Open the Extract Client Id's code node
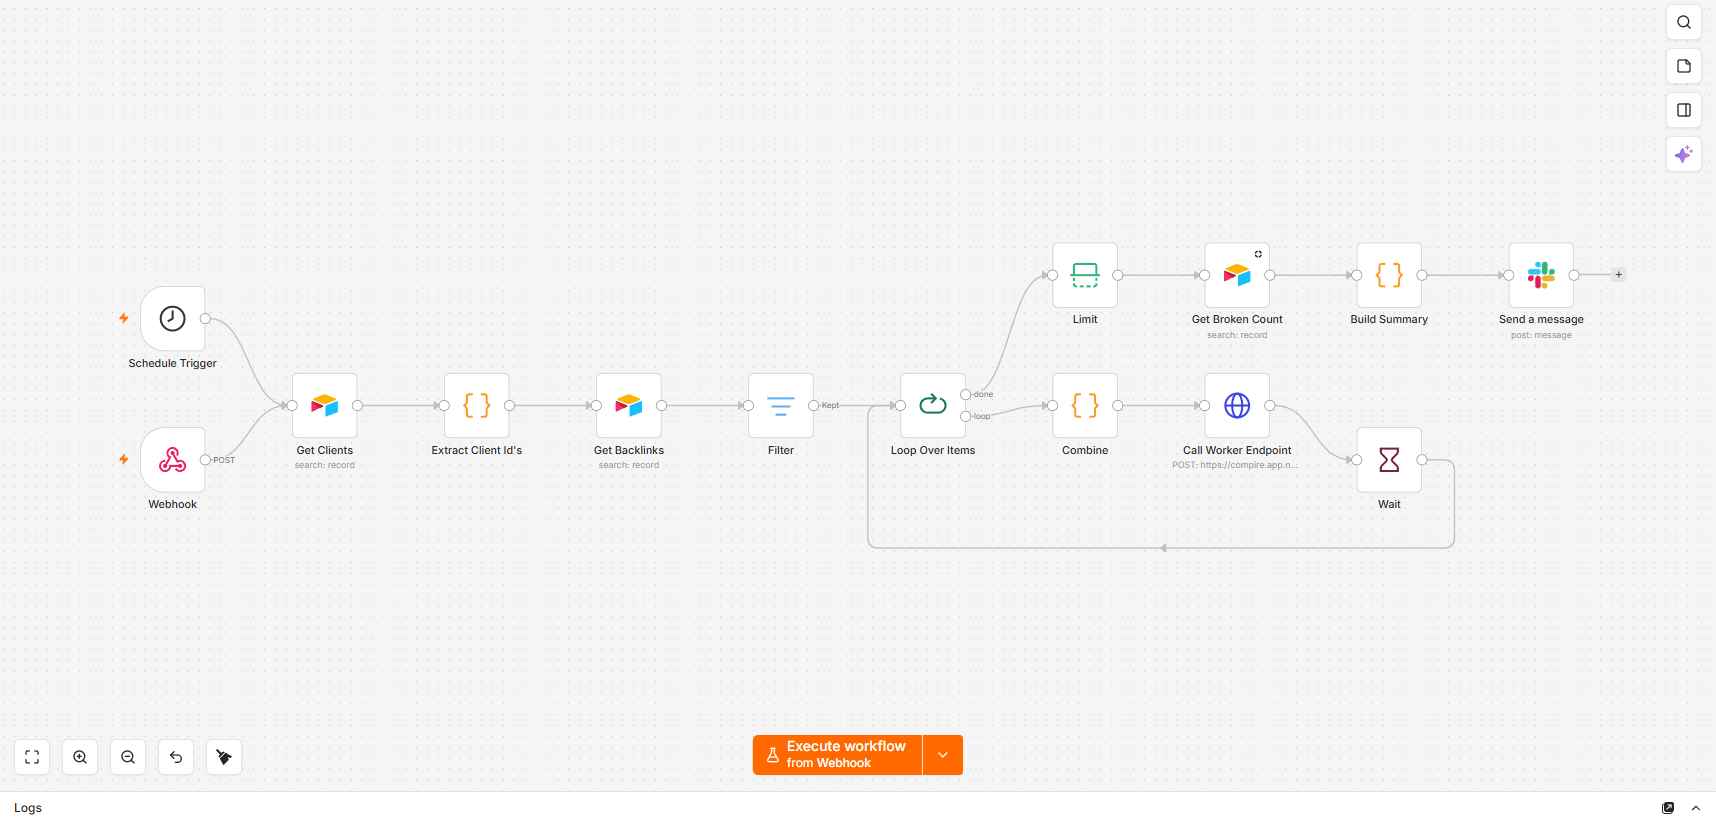 pyautogui.click(x=477, y=405)
